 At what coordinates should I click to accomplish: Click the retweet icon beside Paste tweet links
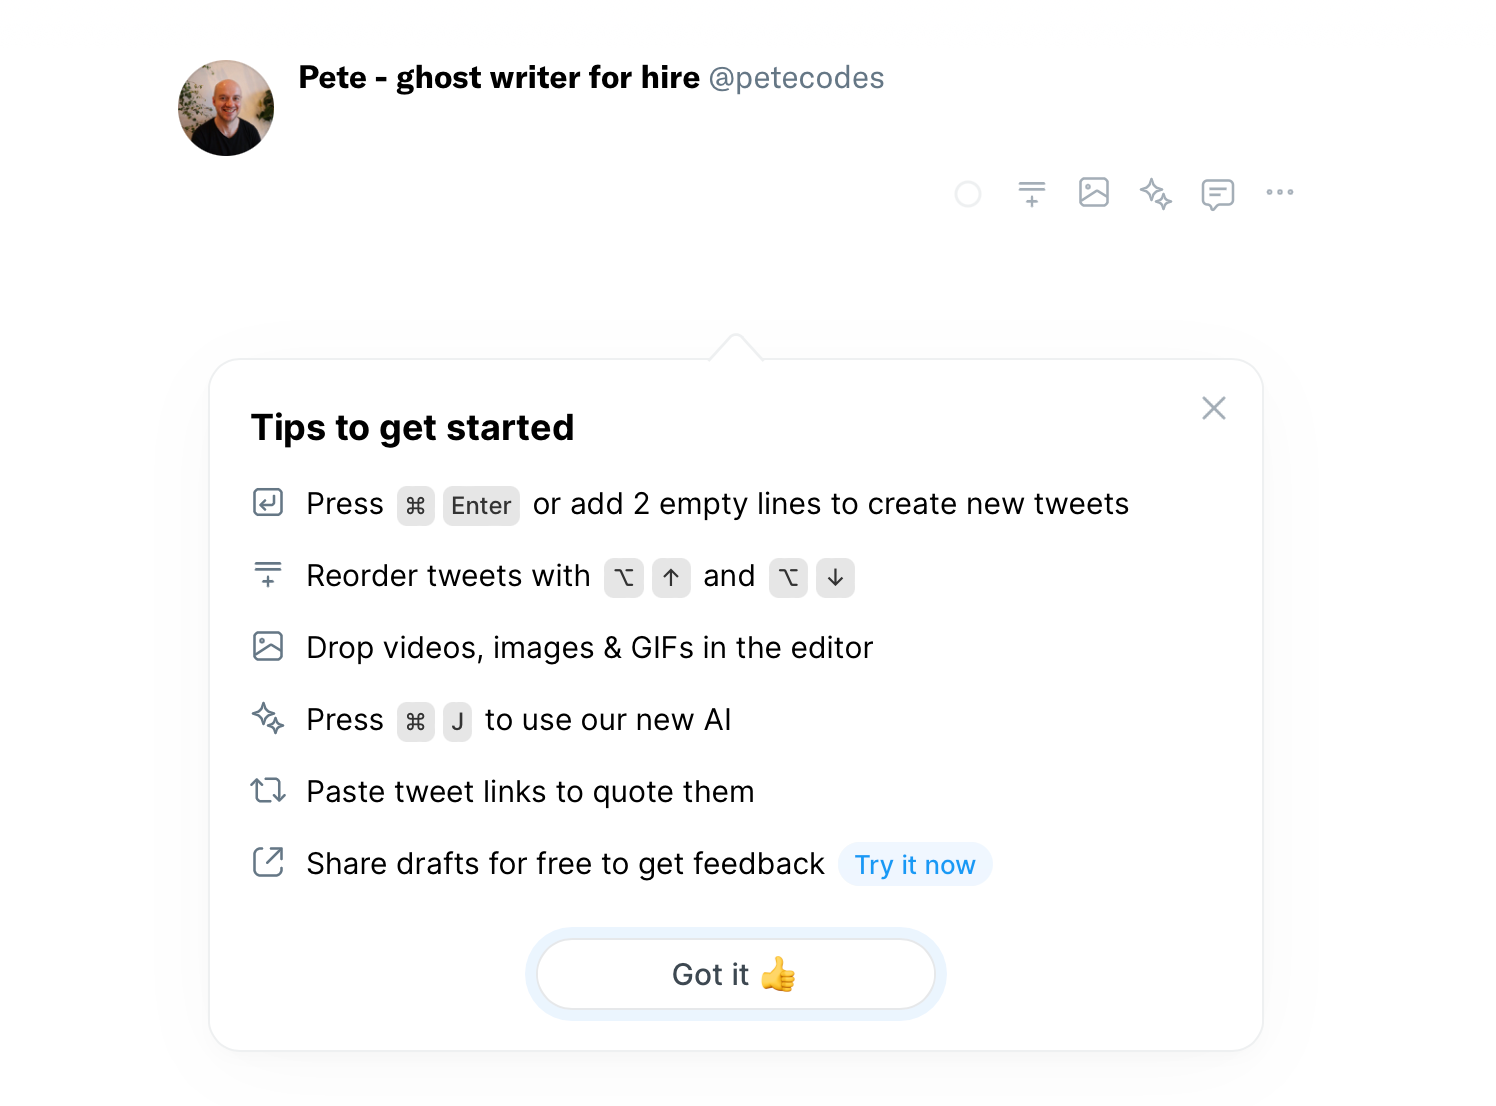[268, 791]
